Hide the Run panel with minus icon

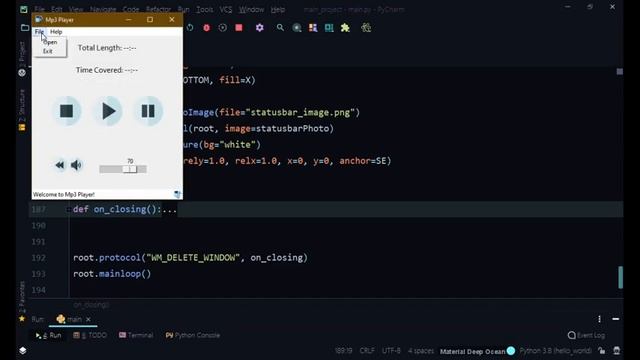tap(616, 319)
